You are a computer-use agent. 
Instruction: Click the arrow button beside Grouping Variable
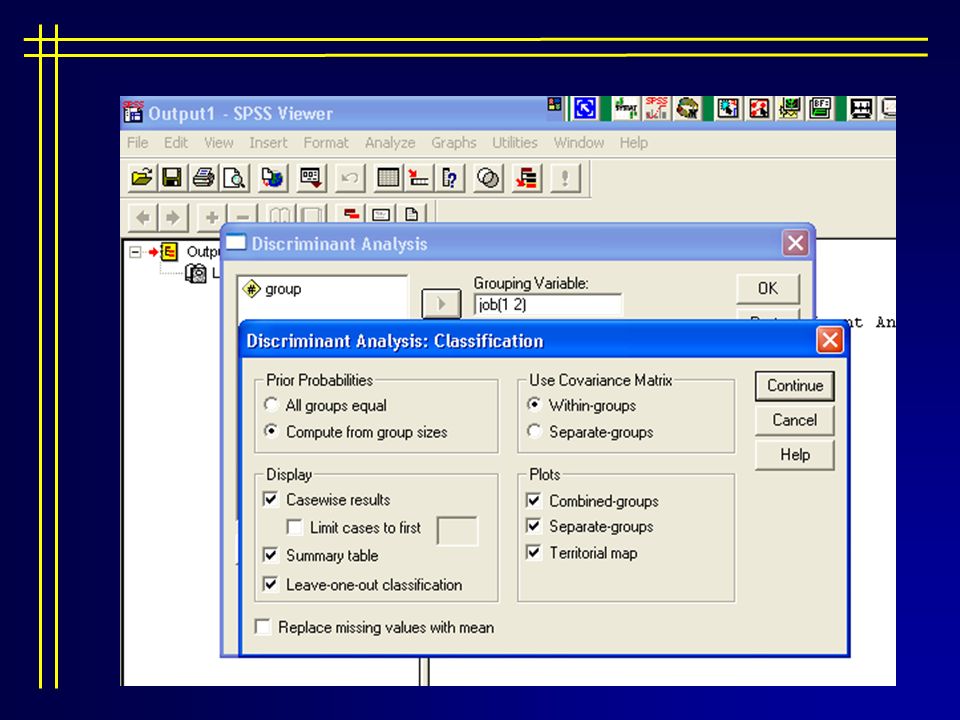click(441, 304)
